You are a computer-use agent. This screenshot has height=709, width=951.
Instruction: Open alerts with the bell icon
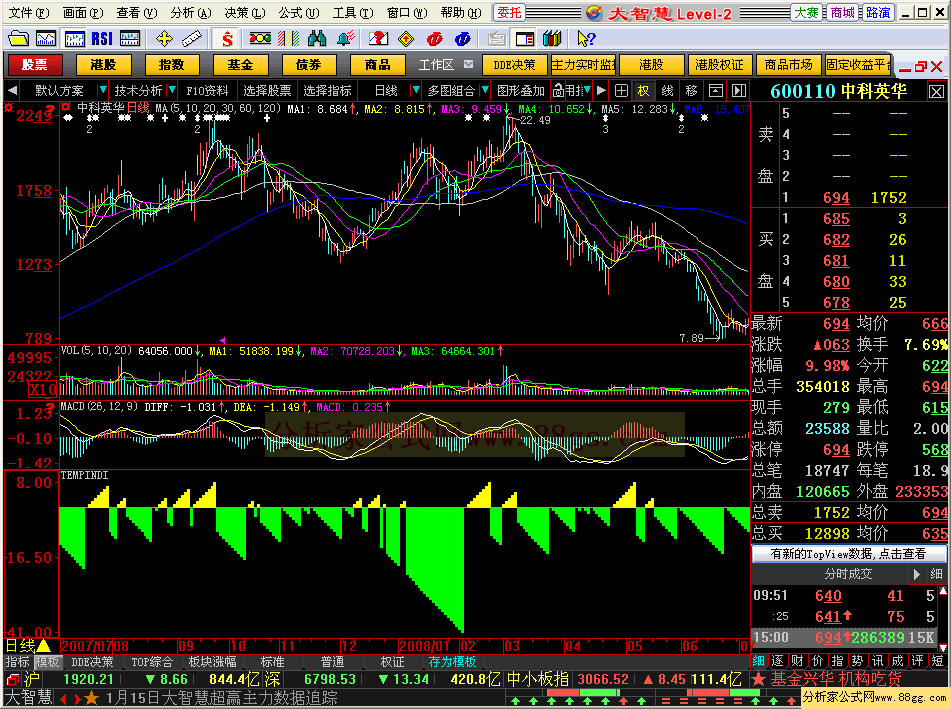click(x=345, y=39)
